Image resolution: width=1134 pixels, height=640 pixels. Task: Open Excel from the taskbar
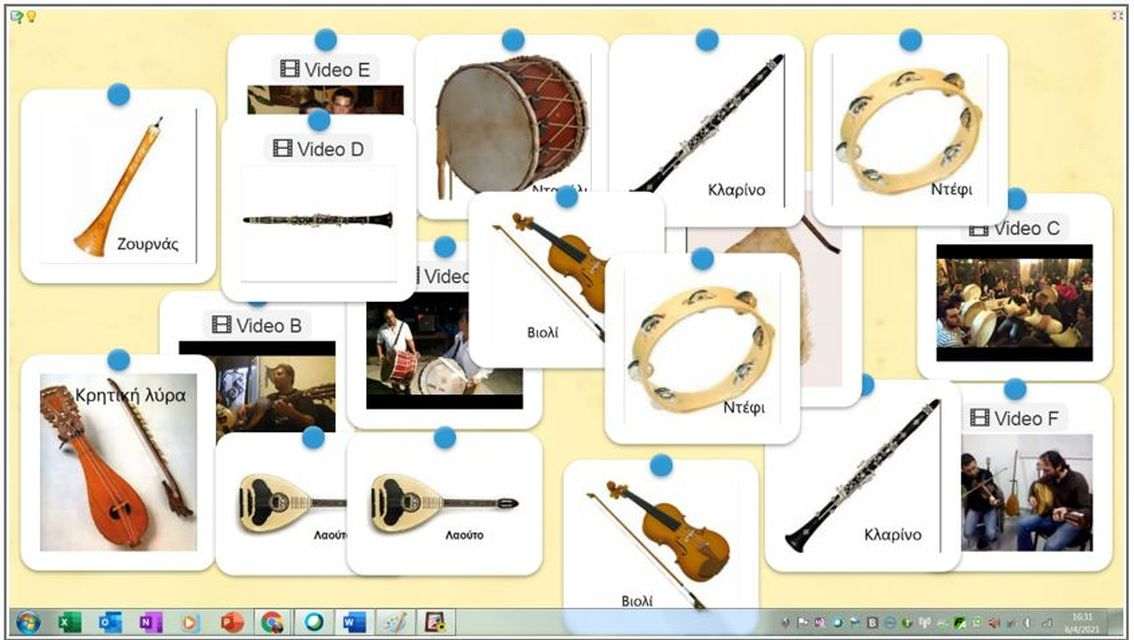69,622
